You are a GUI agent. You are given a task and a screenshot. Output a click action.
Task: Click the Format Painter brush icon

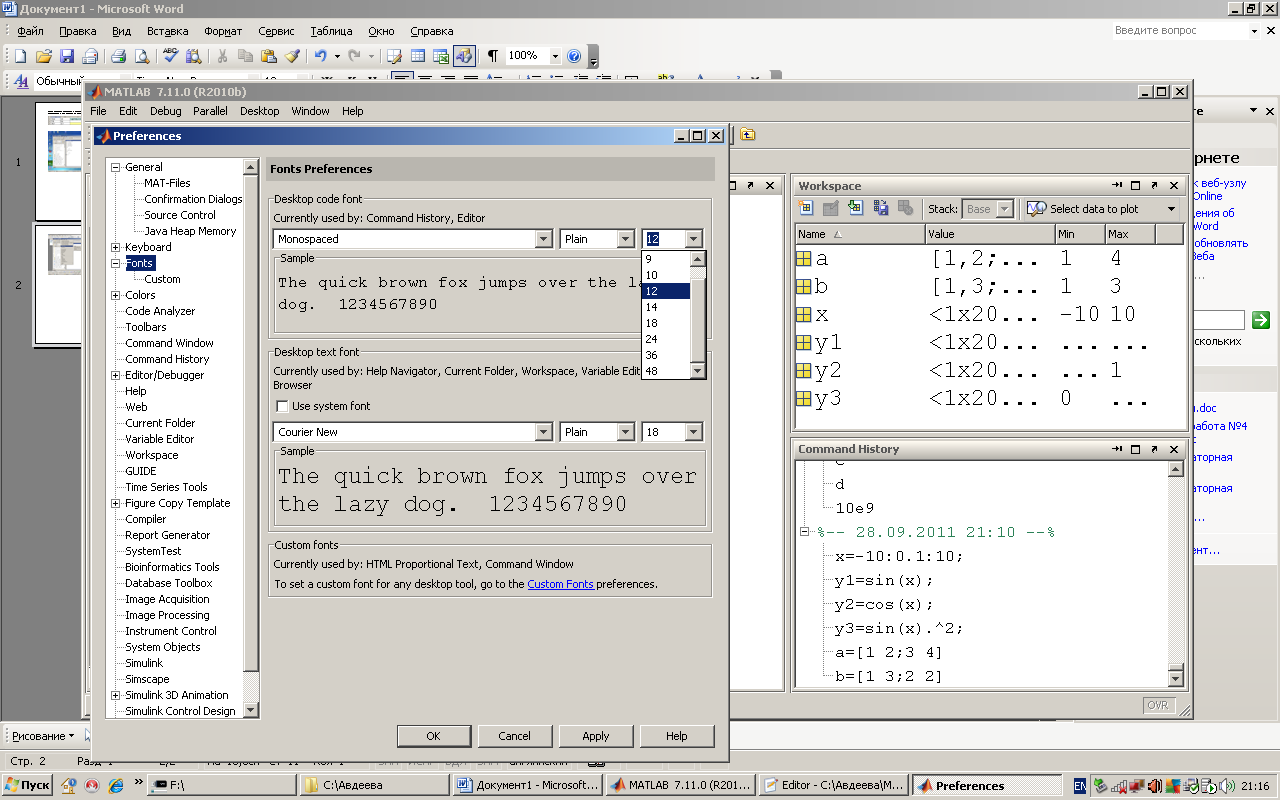292,56
